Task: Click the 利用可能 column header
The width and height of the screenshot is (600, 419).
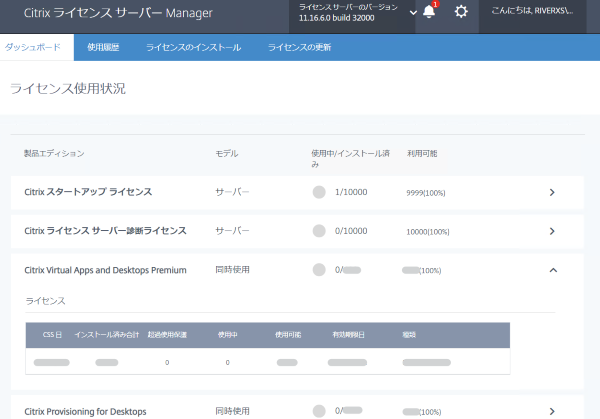Action: [x=422, y=153]
